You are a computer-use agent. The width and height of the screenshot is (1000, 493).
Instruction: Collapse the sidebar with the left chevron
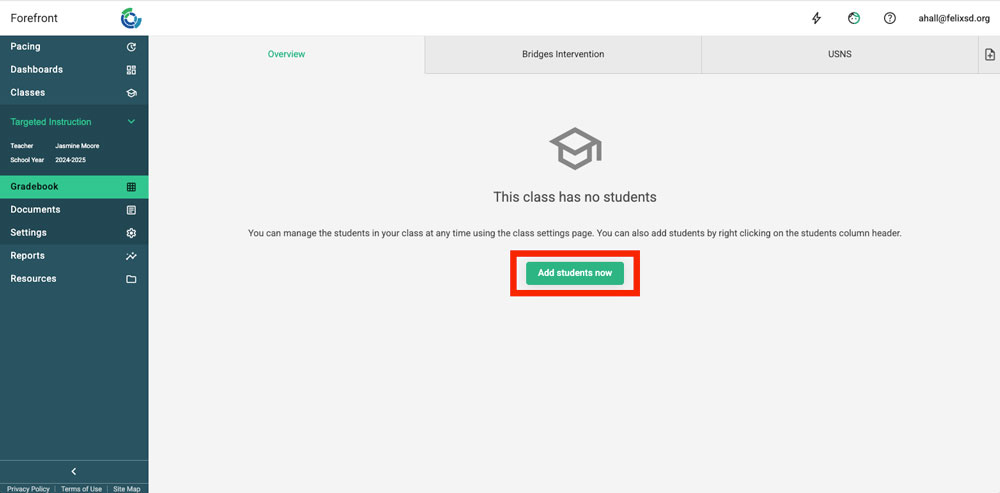[74, 471]
